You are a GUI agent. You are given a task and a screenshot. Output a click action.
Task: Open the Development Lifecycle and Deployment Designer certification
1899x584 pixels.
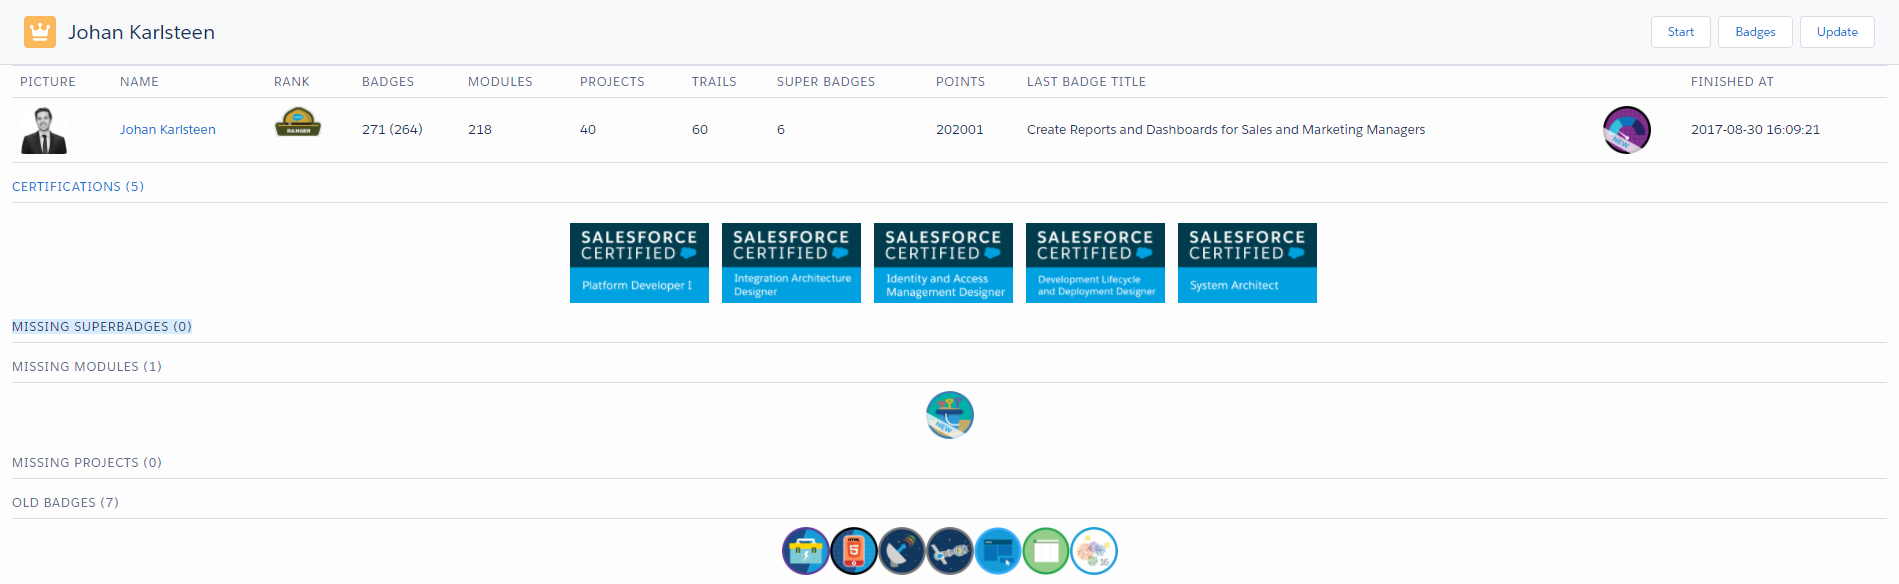(1095, 263)
